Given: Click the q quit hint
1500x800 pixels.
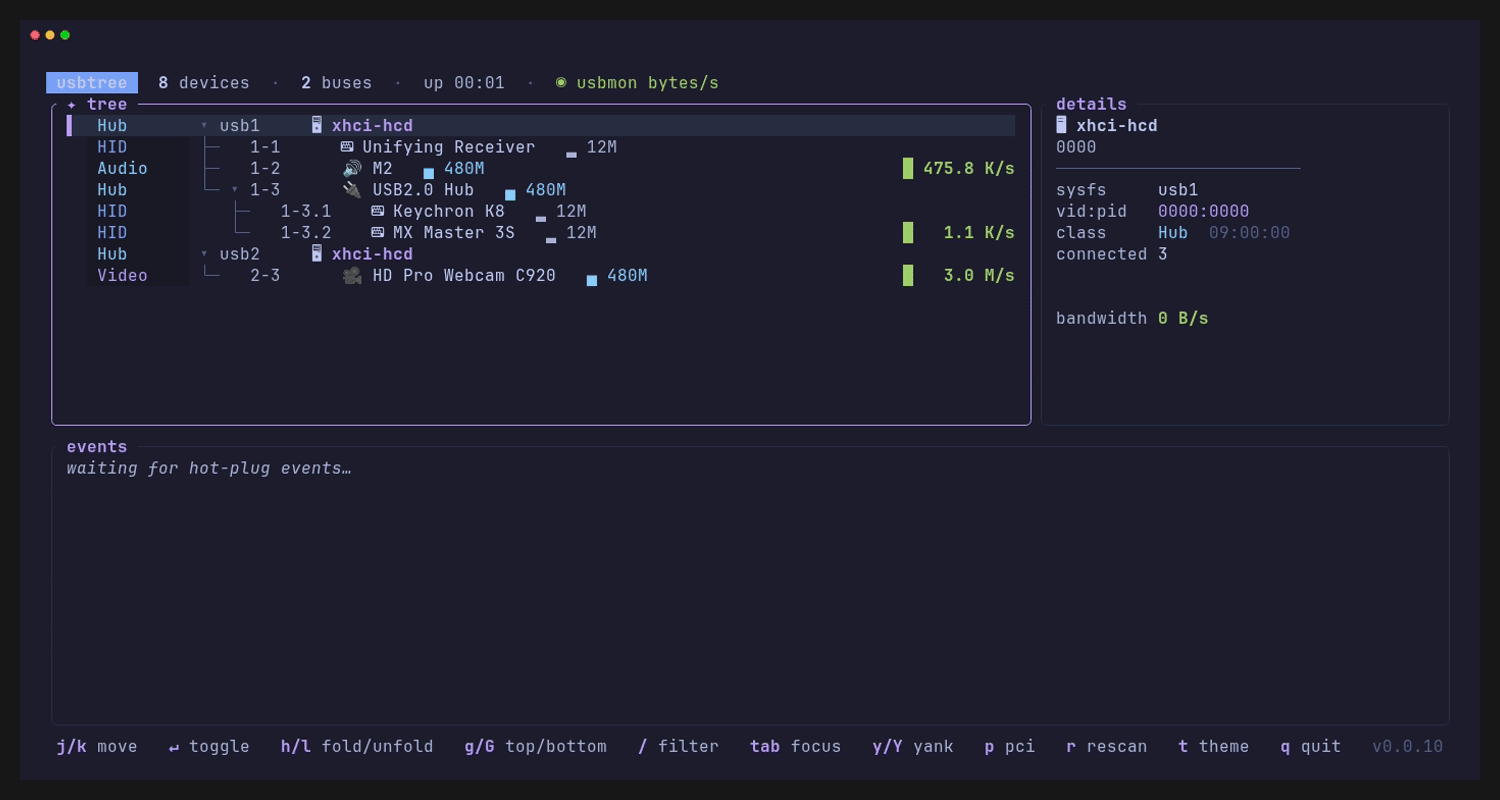Looking at the screenshot, I should pyautogui.click(x=1311, y=747).
